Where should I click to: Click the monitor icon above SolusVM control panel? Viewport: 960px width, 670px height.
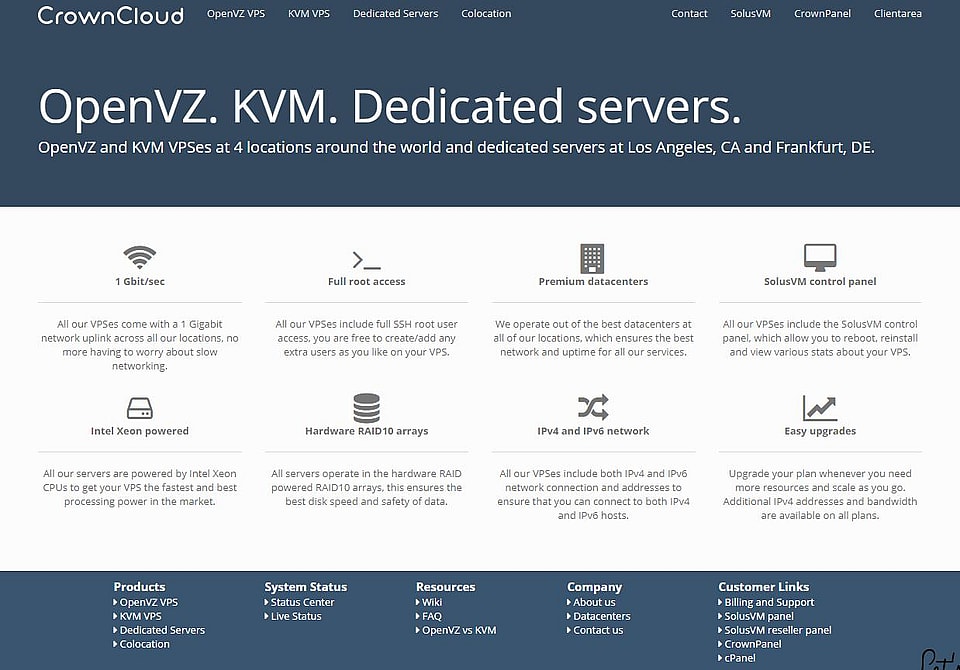(820, 258)
